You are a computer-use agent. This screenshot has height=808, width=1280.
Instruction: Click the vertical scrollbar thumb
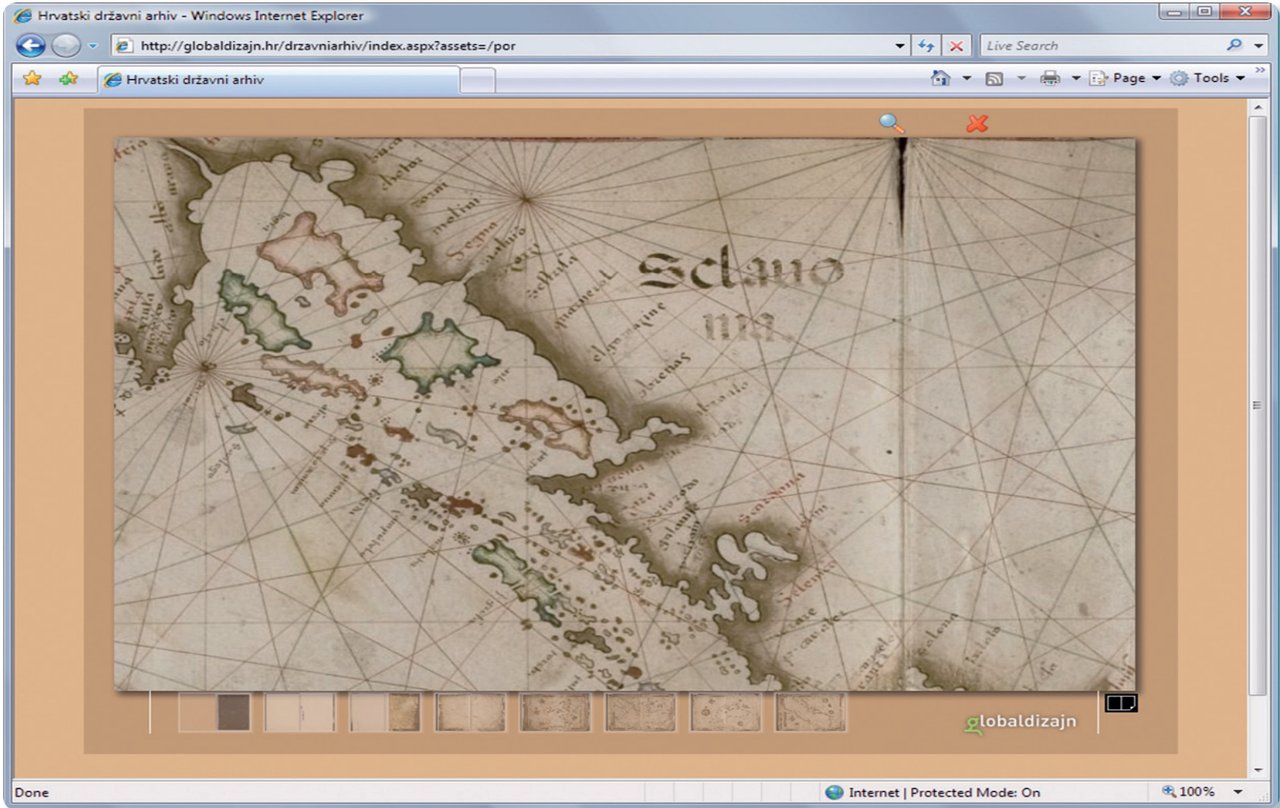point(1258,406)
